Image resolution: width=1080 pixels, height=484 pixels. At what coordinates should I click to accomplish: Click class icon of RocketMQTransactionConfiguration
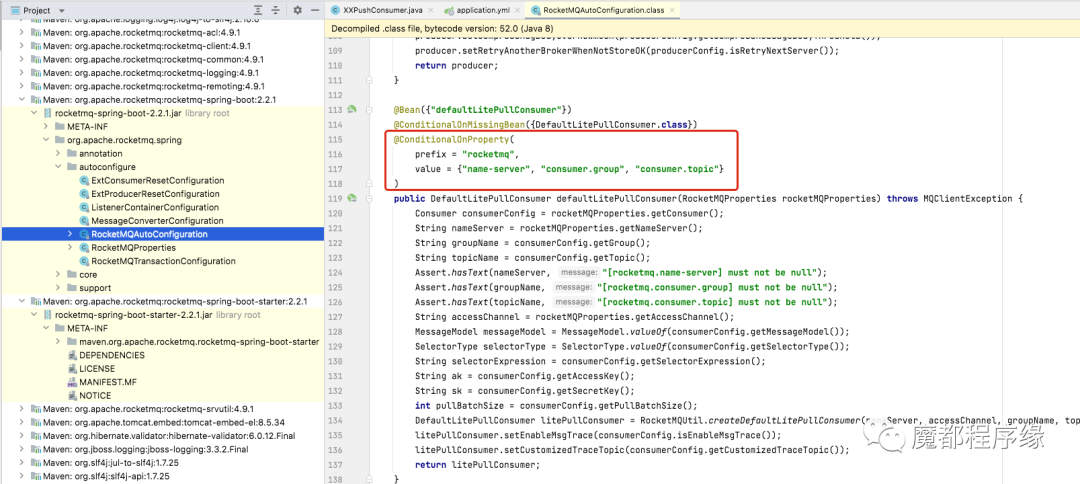85,261
